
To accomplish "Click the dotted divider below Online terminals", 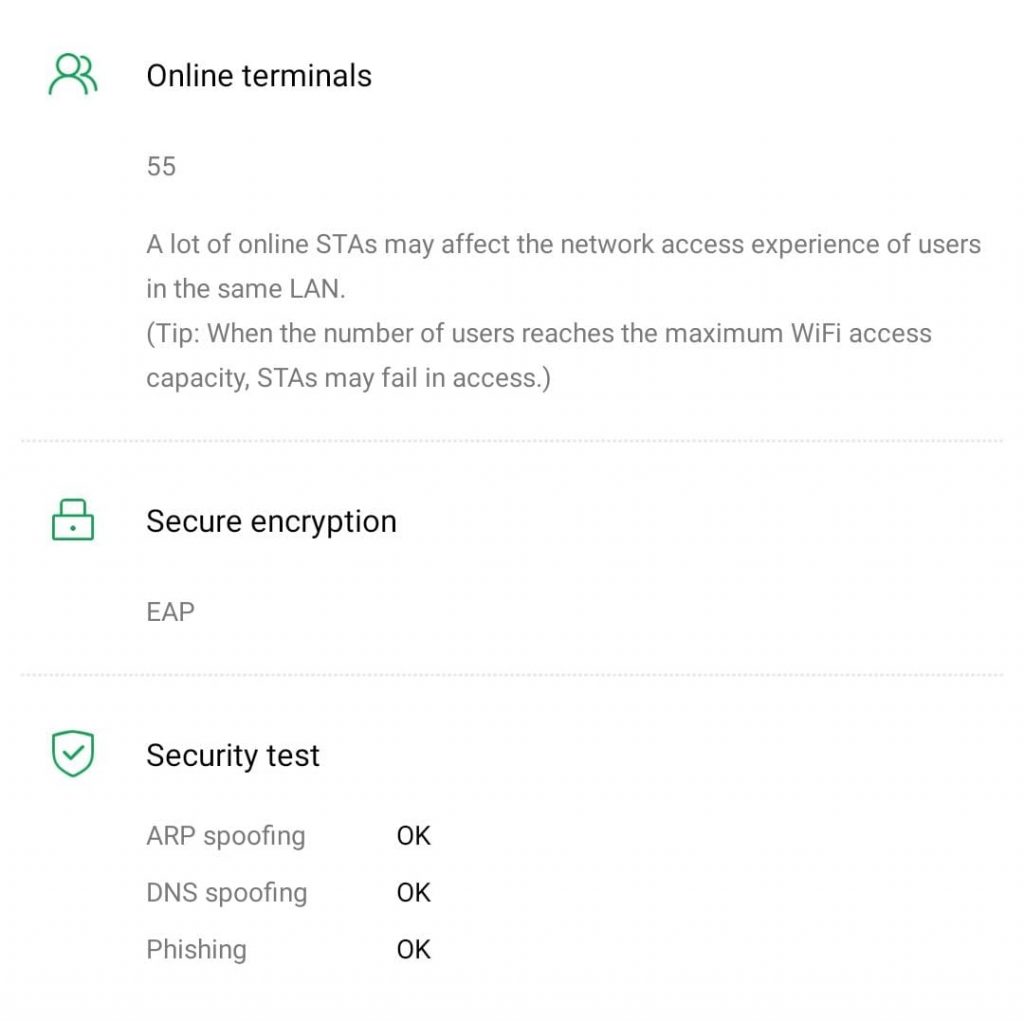I will point(512,441).
